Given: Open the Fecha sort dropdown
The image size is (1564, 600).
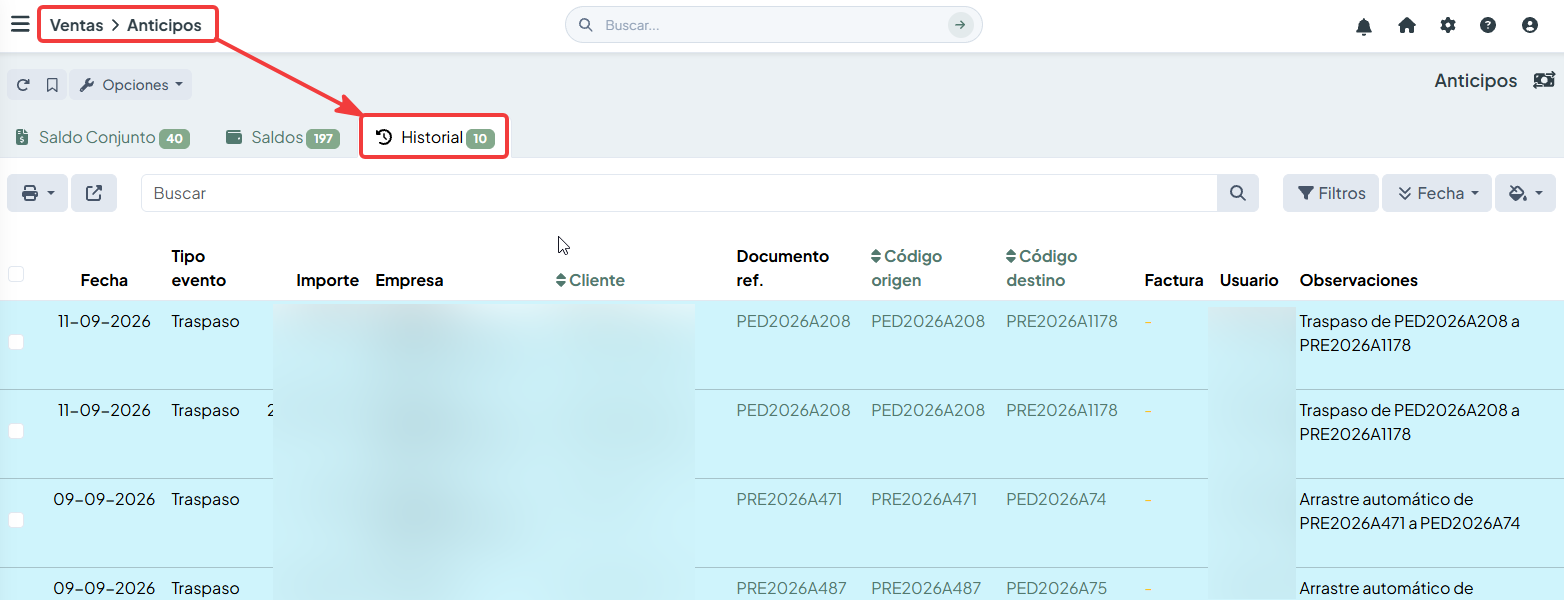Looking at the screenshot, I should coord(1437,193).
